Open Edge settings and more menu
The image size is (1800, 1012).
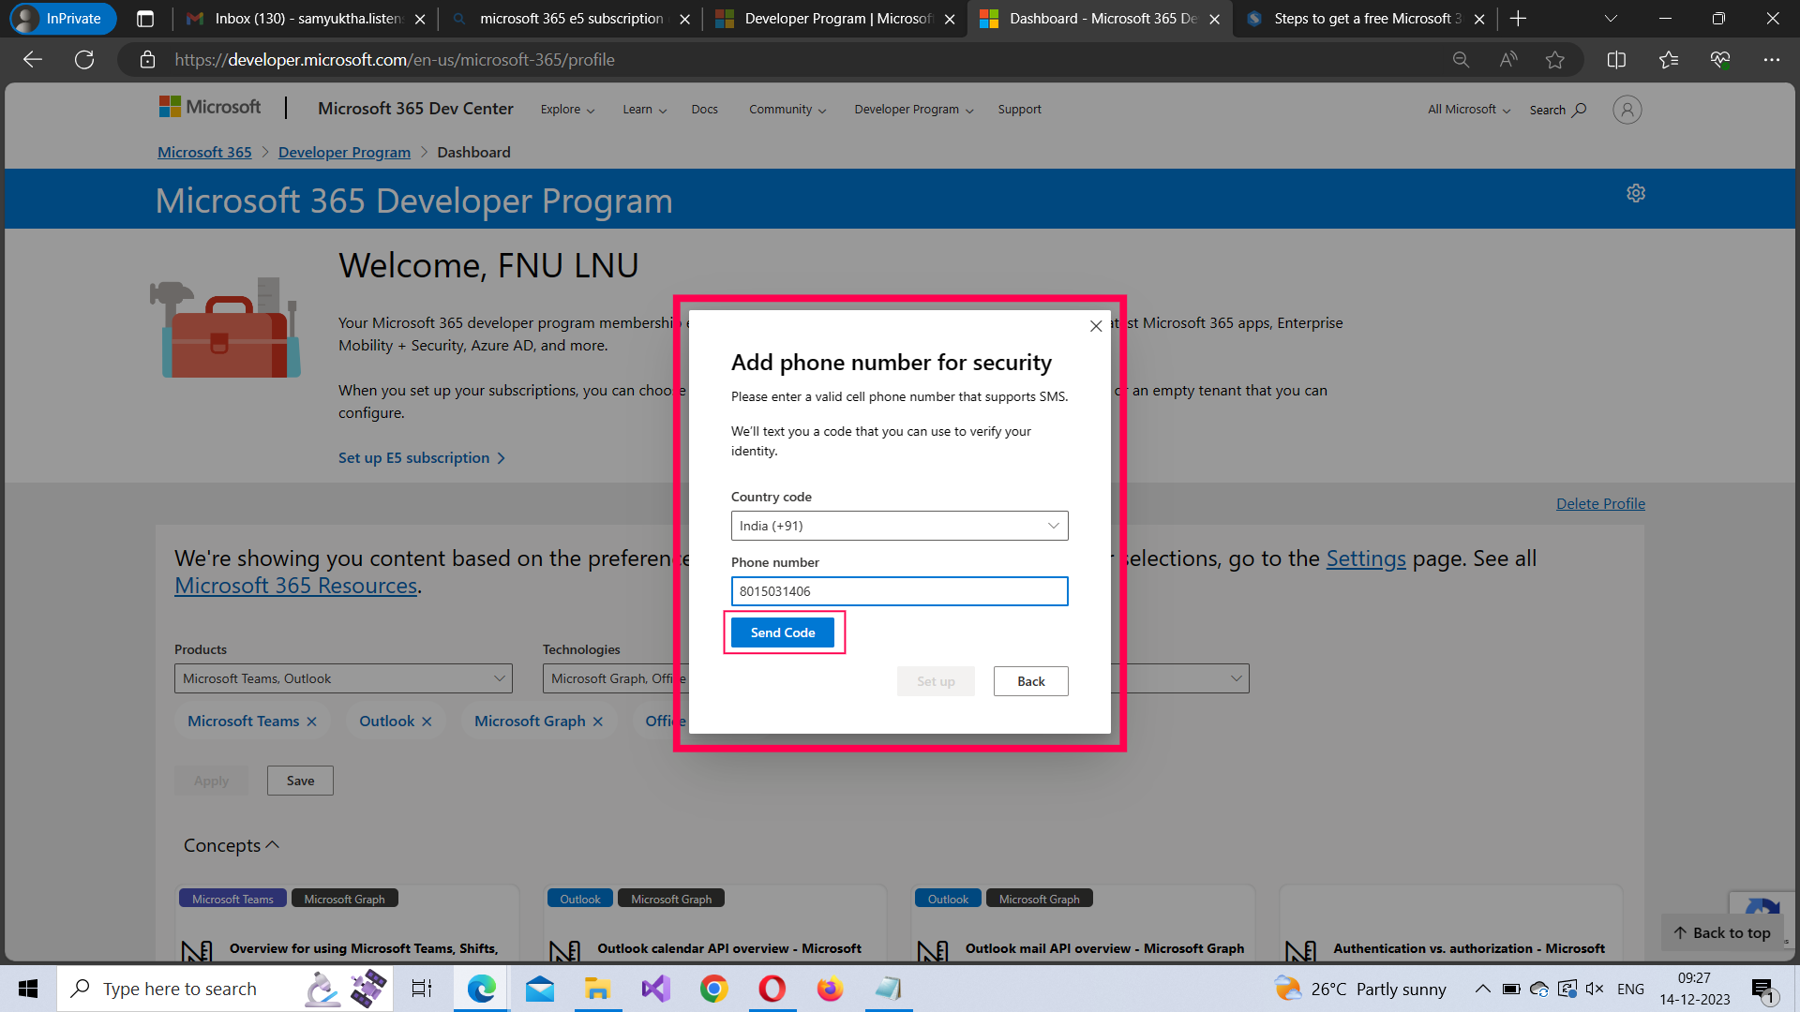[1771, 60]
